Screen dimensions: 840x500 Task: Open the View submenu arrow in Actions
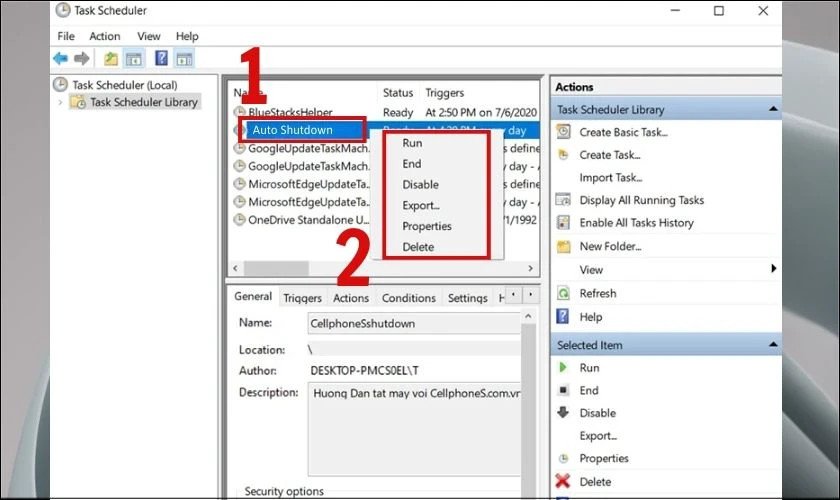point(773,269)
